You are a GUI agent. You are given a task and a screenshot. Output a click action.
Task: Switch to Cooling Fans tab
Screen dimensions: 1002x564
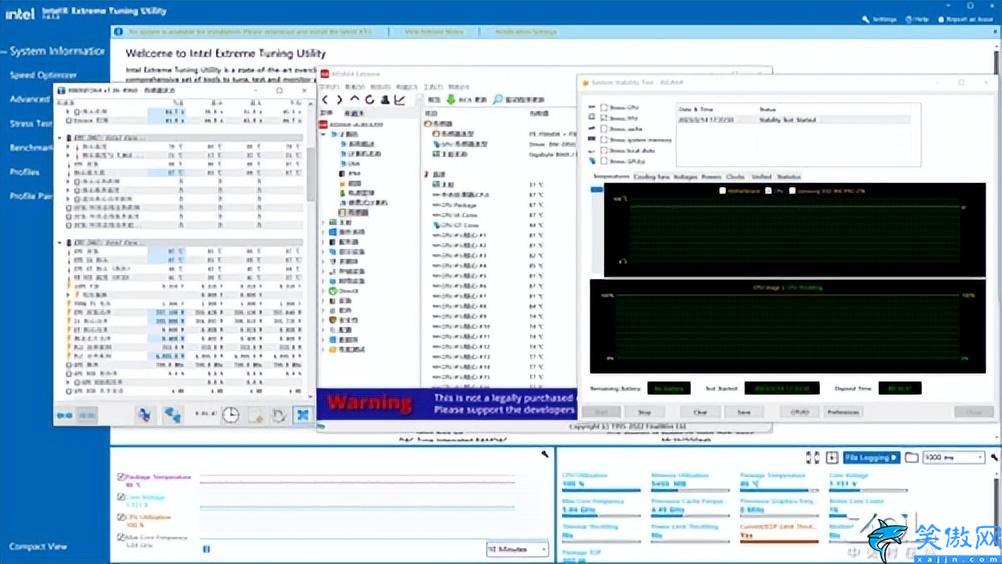tap(651, 176)
